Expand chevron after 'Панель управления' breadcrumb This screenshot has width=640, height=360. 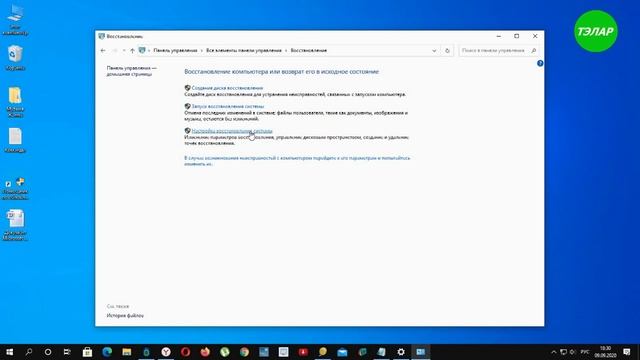click(202, 51)
